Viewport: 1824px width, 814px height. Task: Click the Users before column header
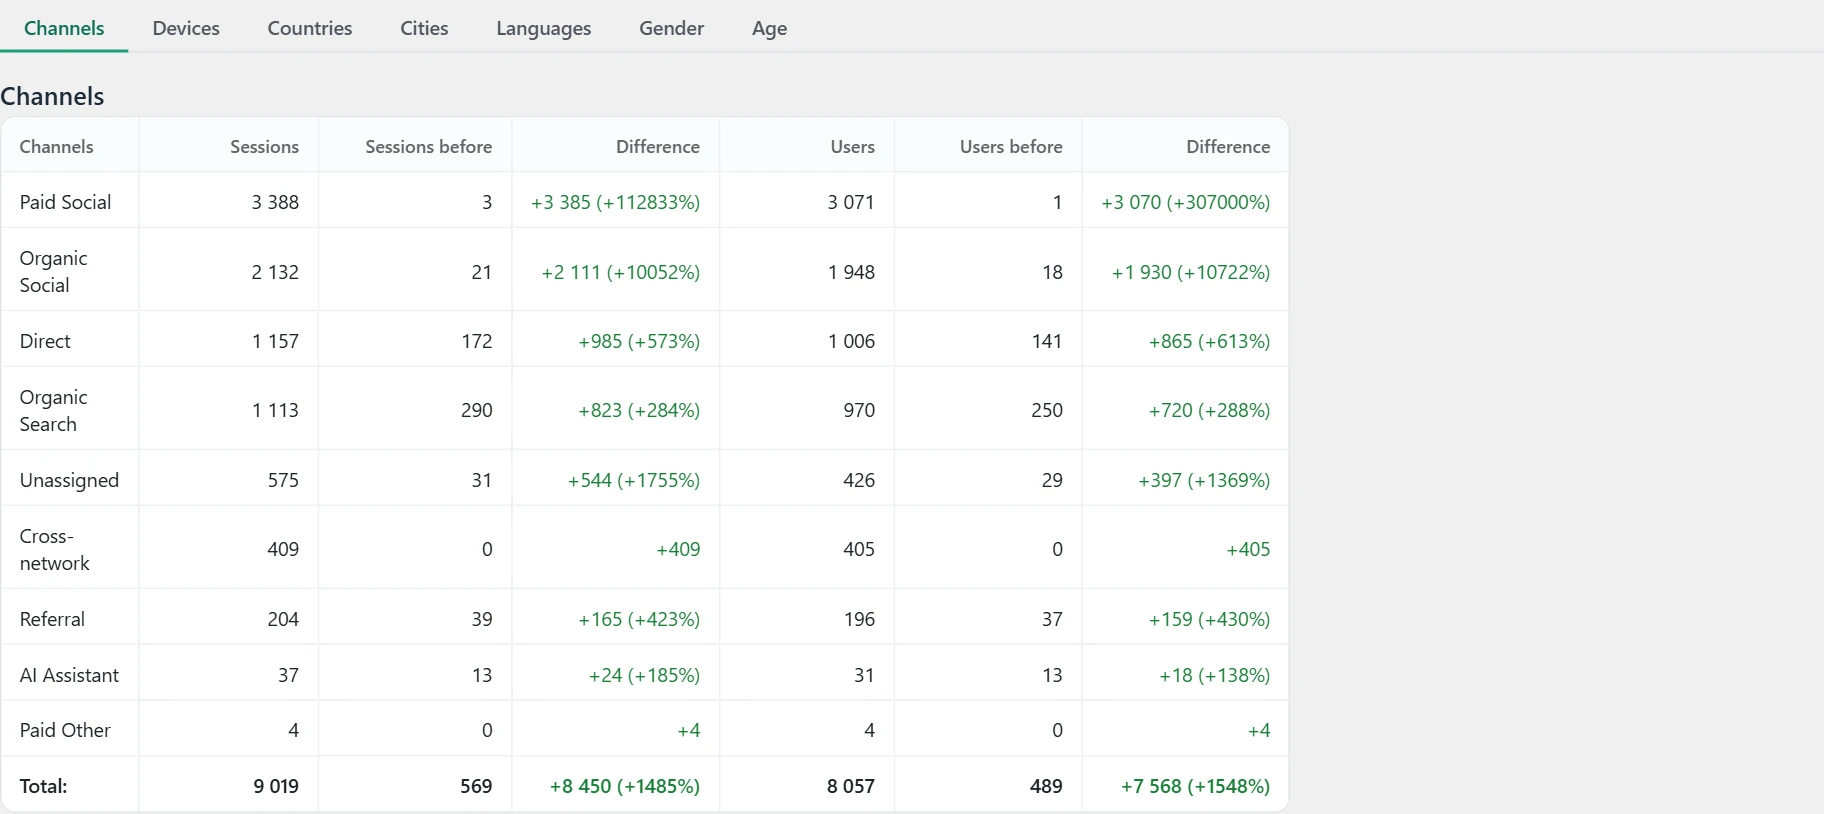coord(1011,146)
